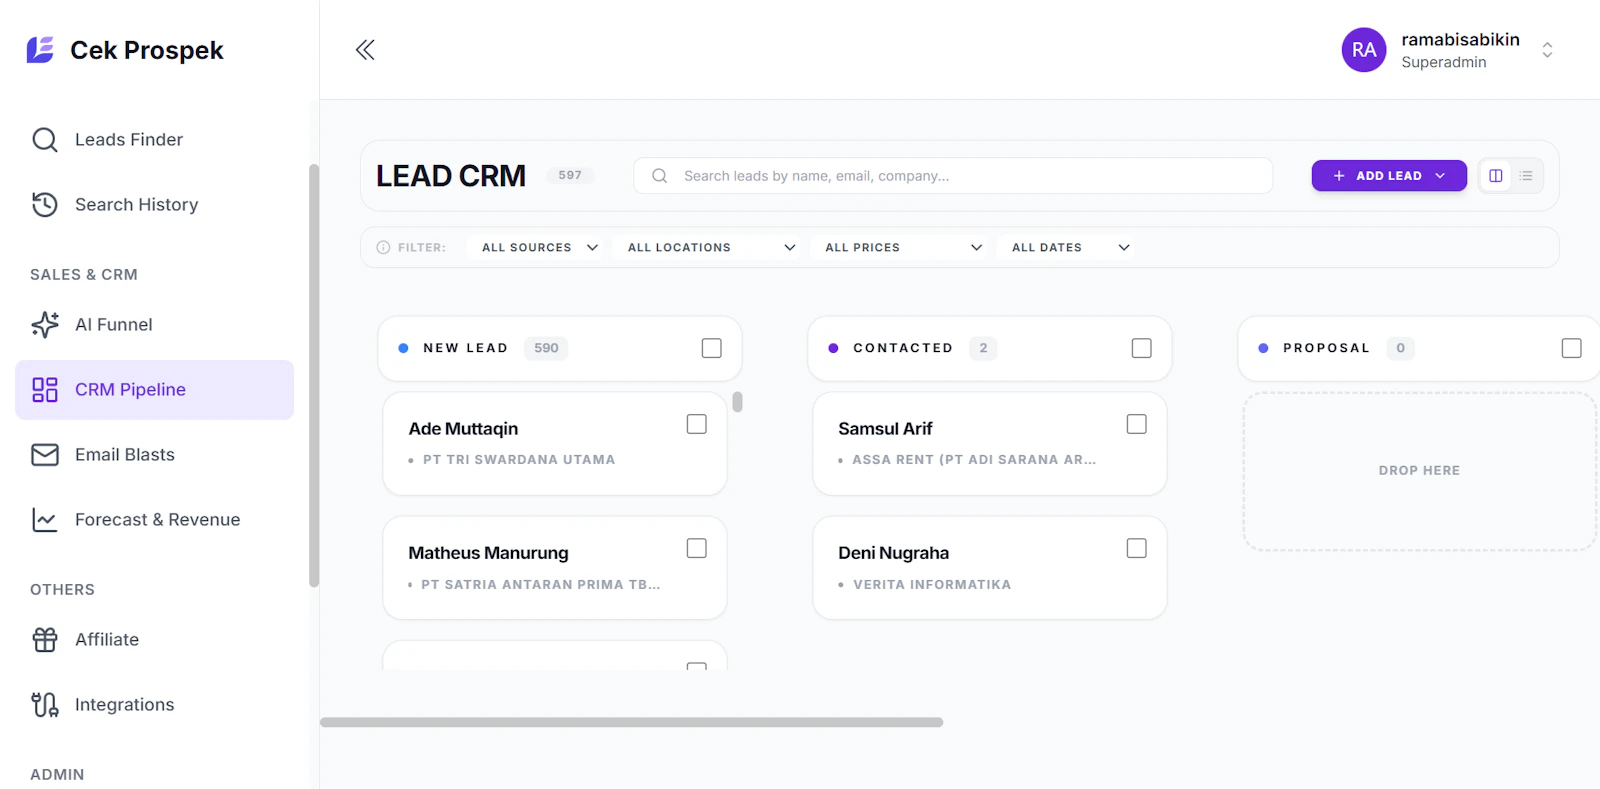The image size is (1600, 789).
Task: Expand the user account switcher chevrons
Action: click(x=1547, y=50)
